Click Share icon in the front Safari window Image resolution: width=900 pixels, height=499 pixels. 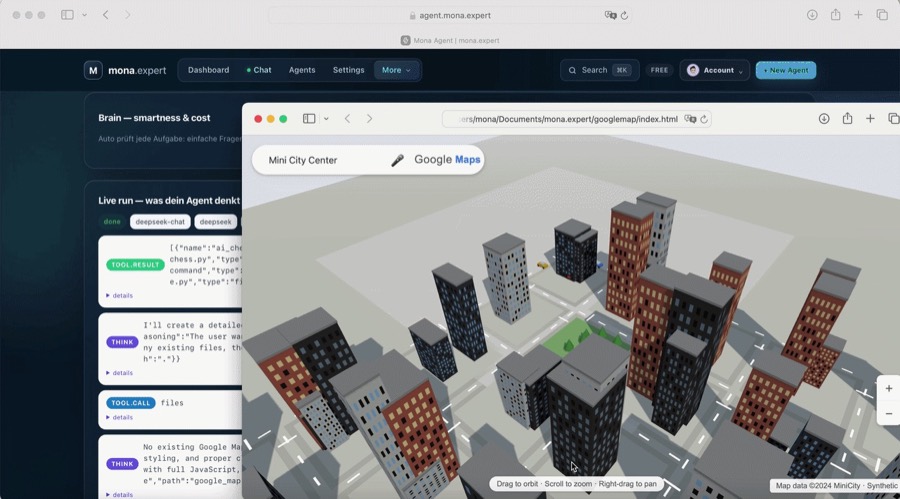847,118
